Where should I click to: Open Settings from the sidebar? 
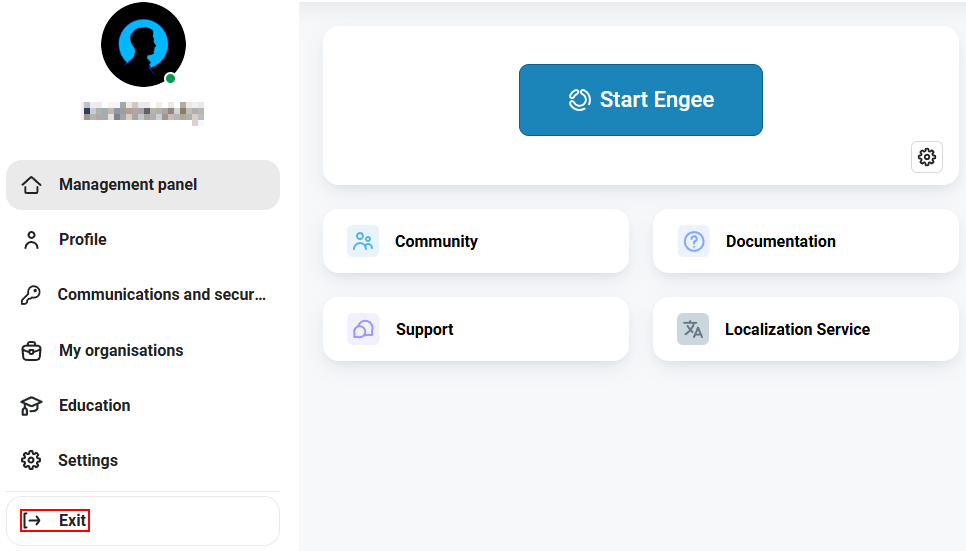point(143,460)
